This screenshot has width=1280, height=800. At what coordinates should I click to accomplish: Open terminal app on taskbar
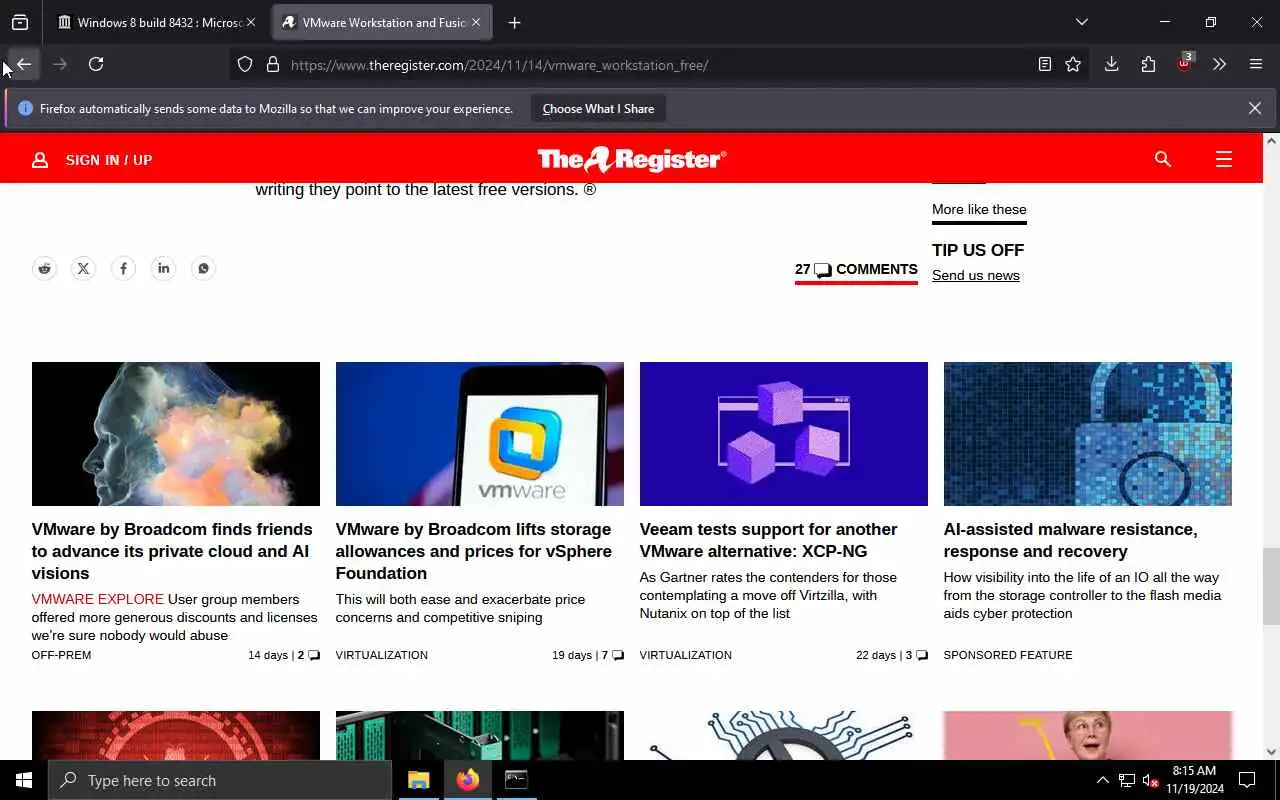click(516, 780)
